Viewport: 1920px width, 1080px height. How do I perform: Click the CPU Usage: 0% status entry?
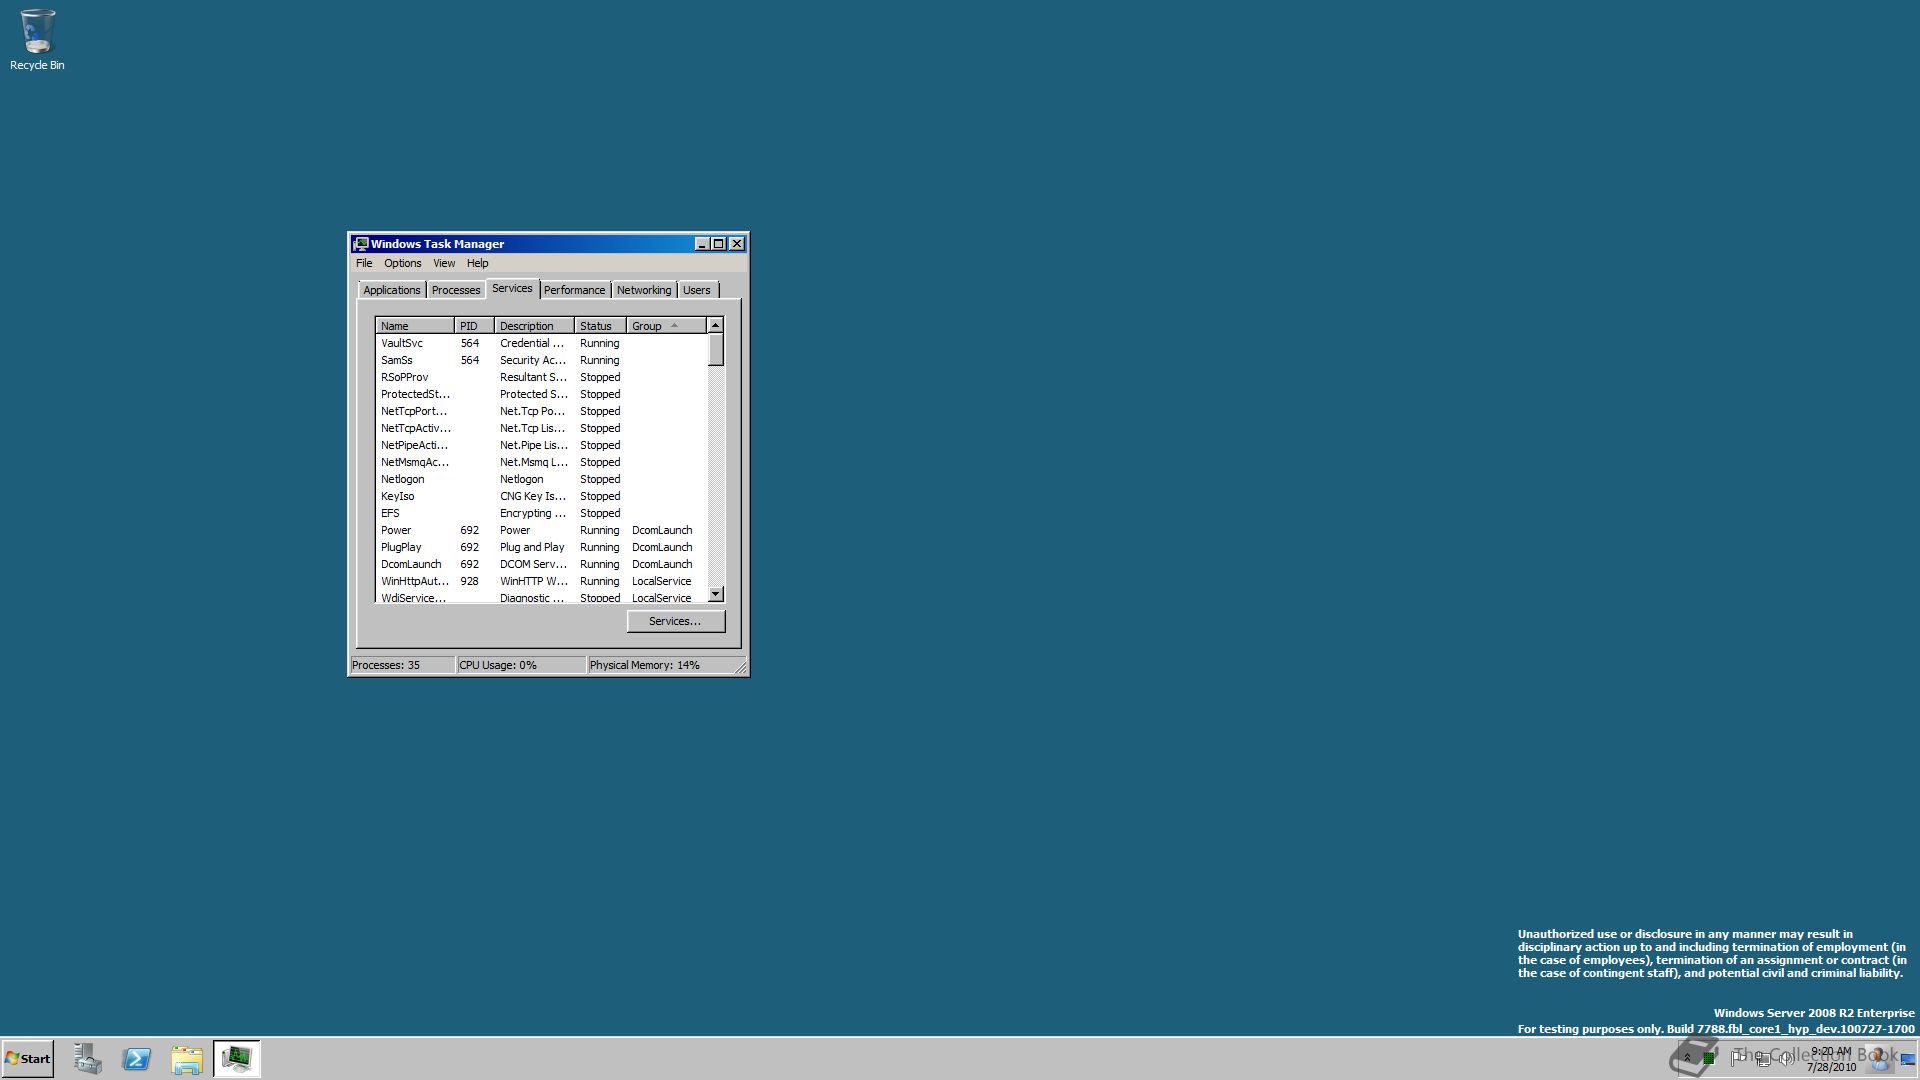[521, 665]
